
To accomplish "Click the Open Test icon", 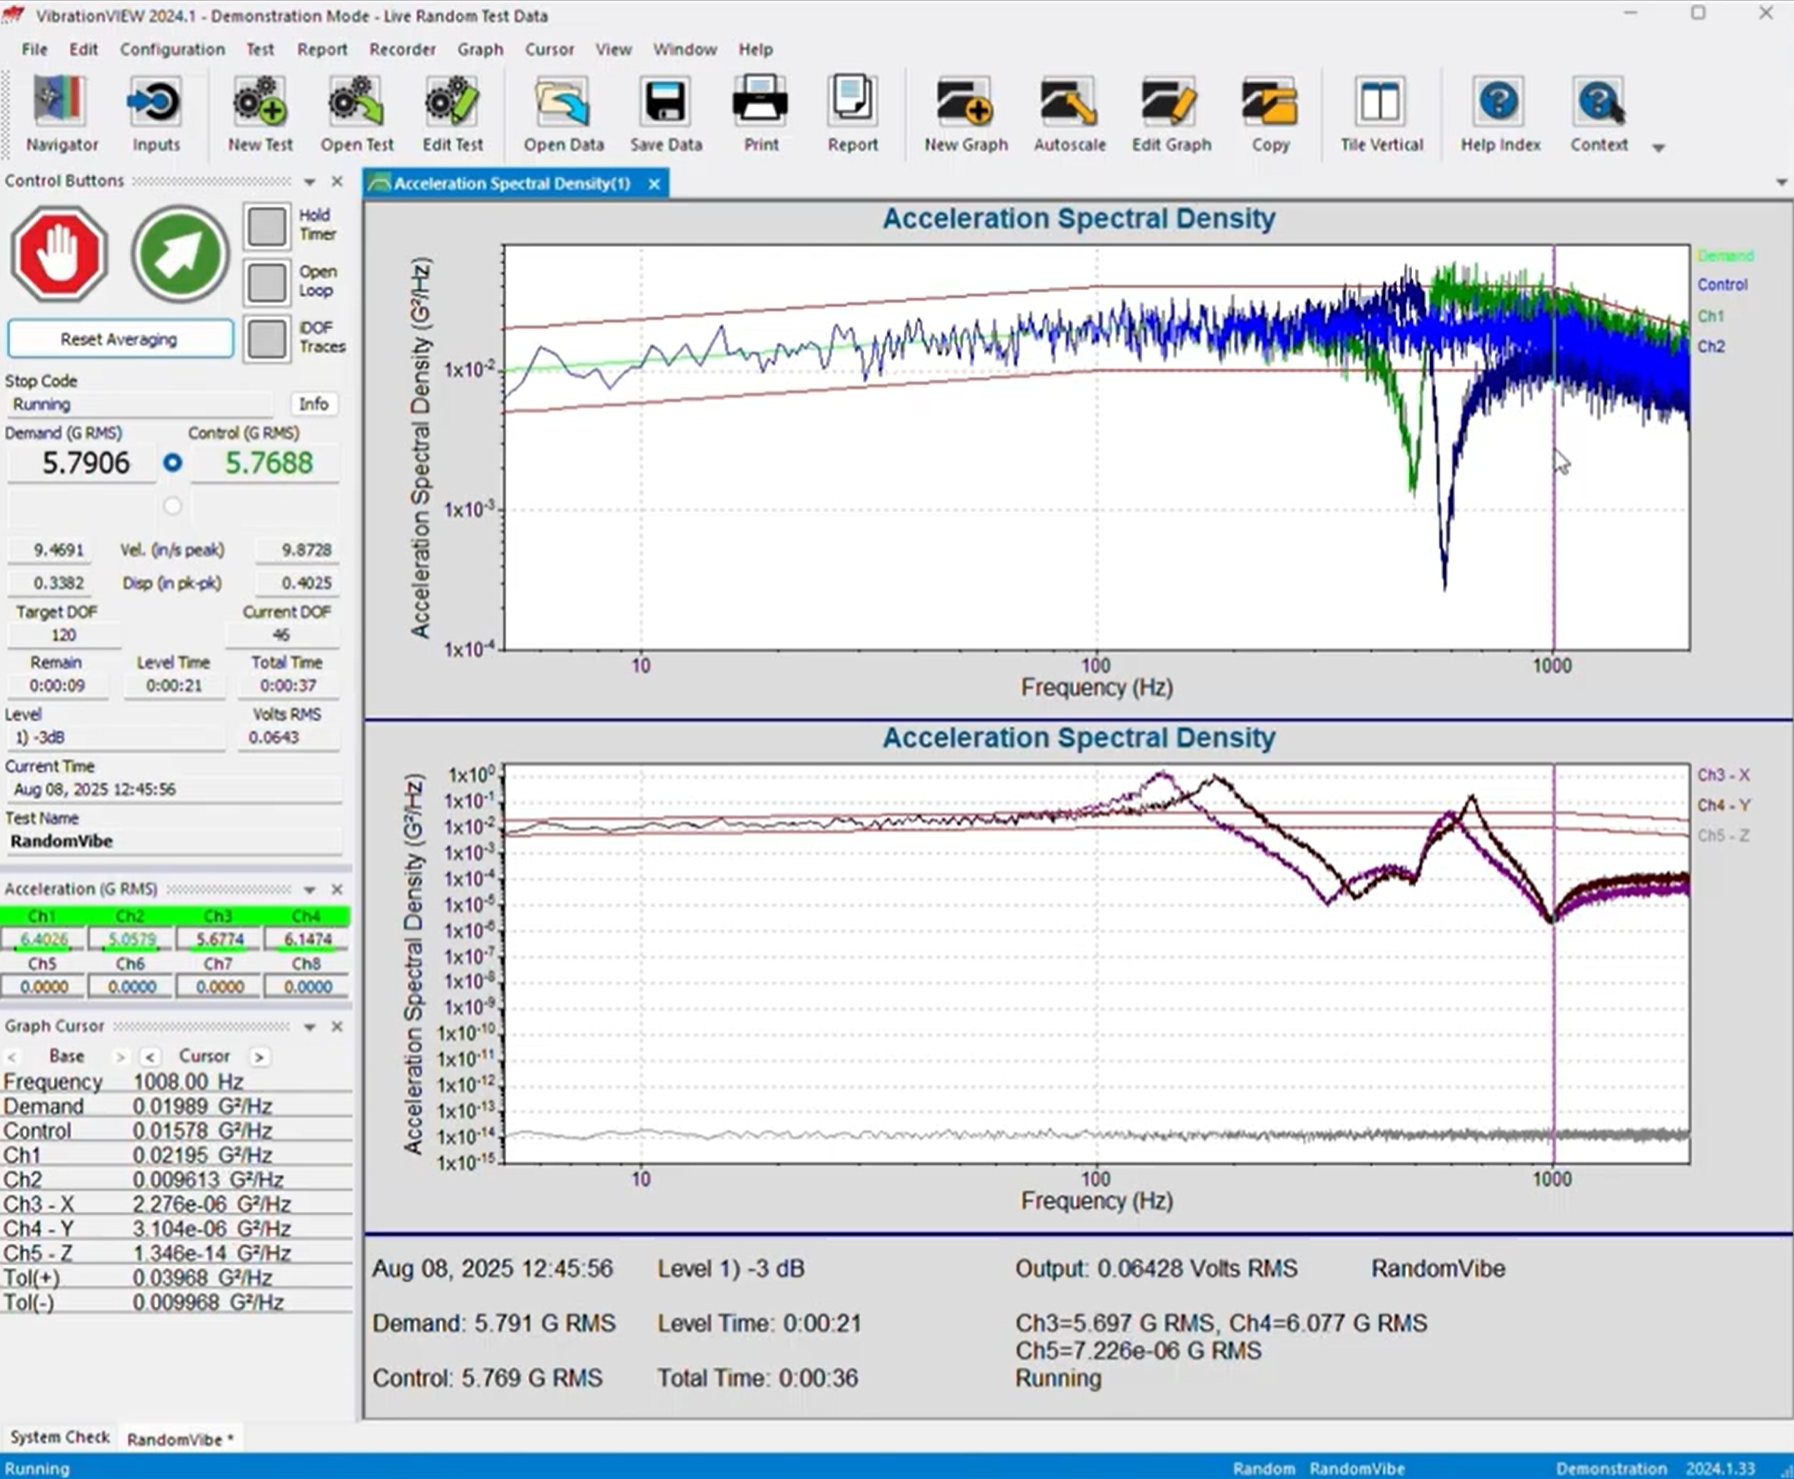I will pos(357,114).
